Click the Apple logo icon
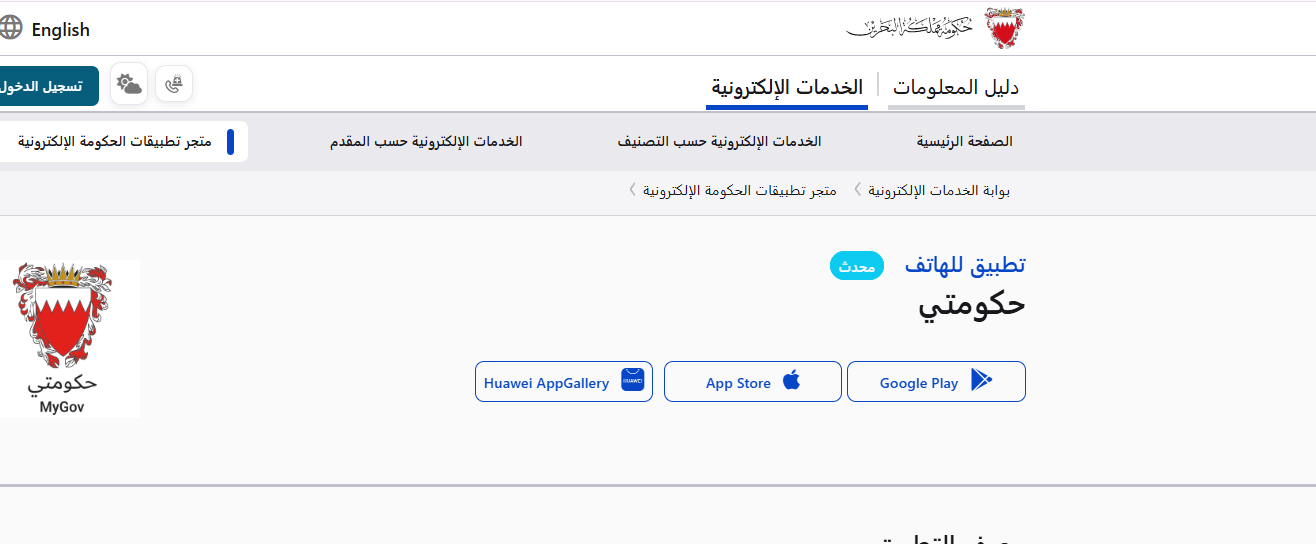Viewport: 1316px width, 544px height. click(x=791, y=380)
